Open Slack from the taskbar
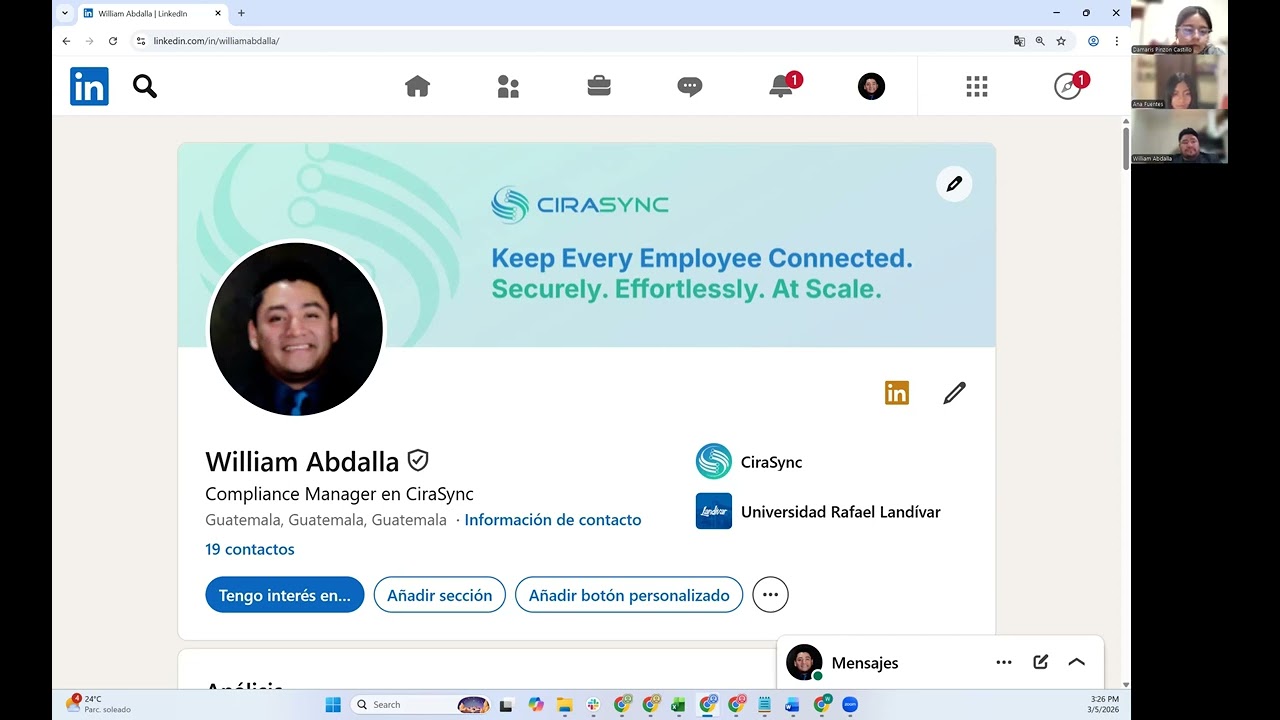The width and height of the screenshot is (1280, 720). [x=593, y=704]
